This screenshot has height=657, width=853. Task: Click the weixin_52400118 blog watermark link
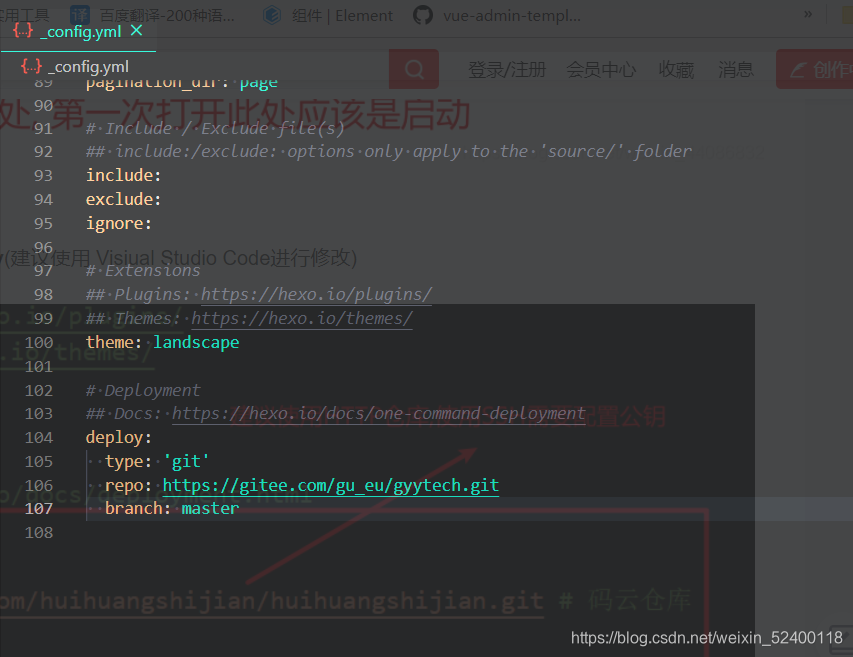pyautogui.click(x=705, y=637)
